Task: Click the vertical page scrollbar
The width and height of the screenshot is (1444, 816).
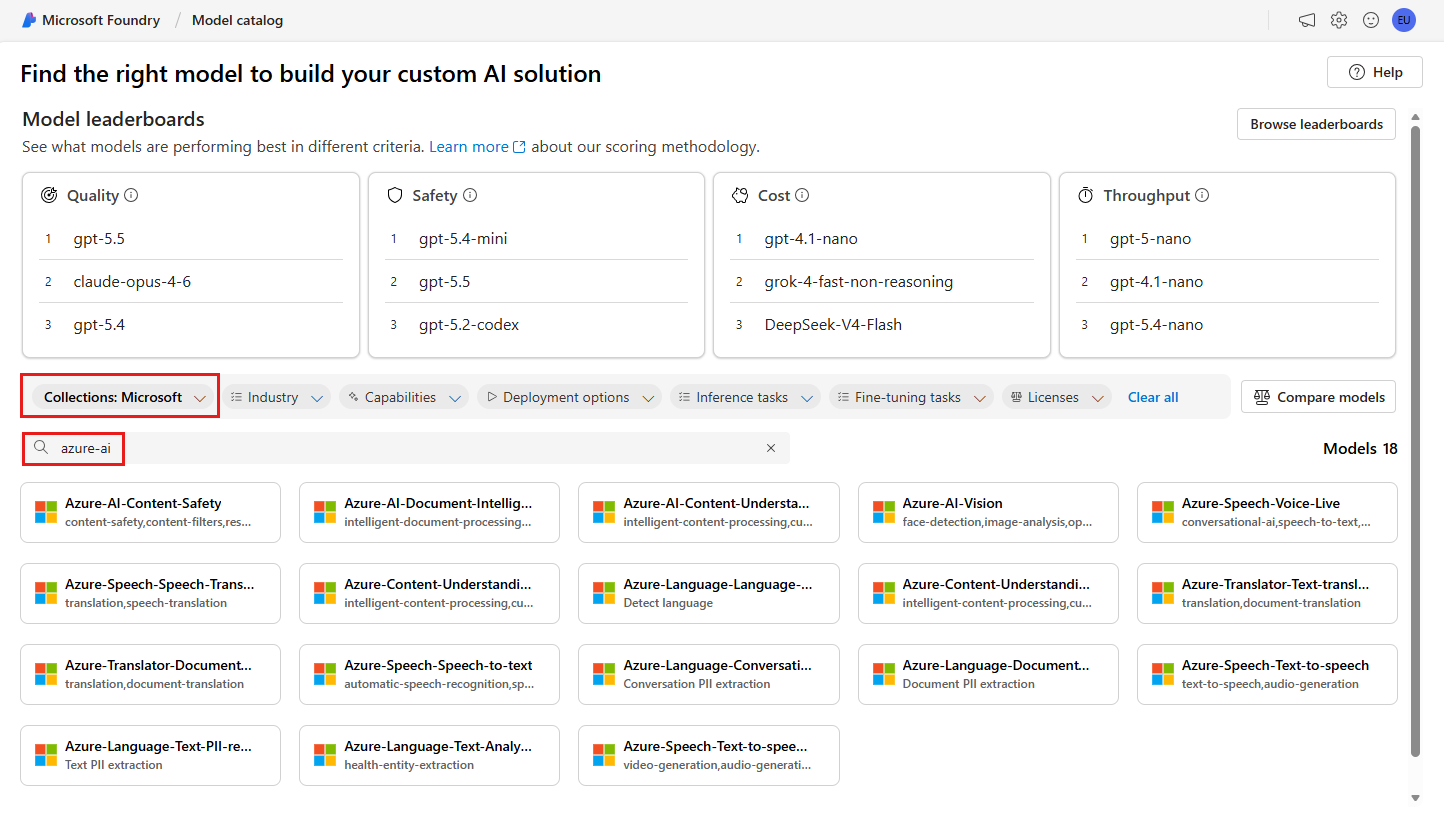Action: coord(1415,440)
